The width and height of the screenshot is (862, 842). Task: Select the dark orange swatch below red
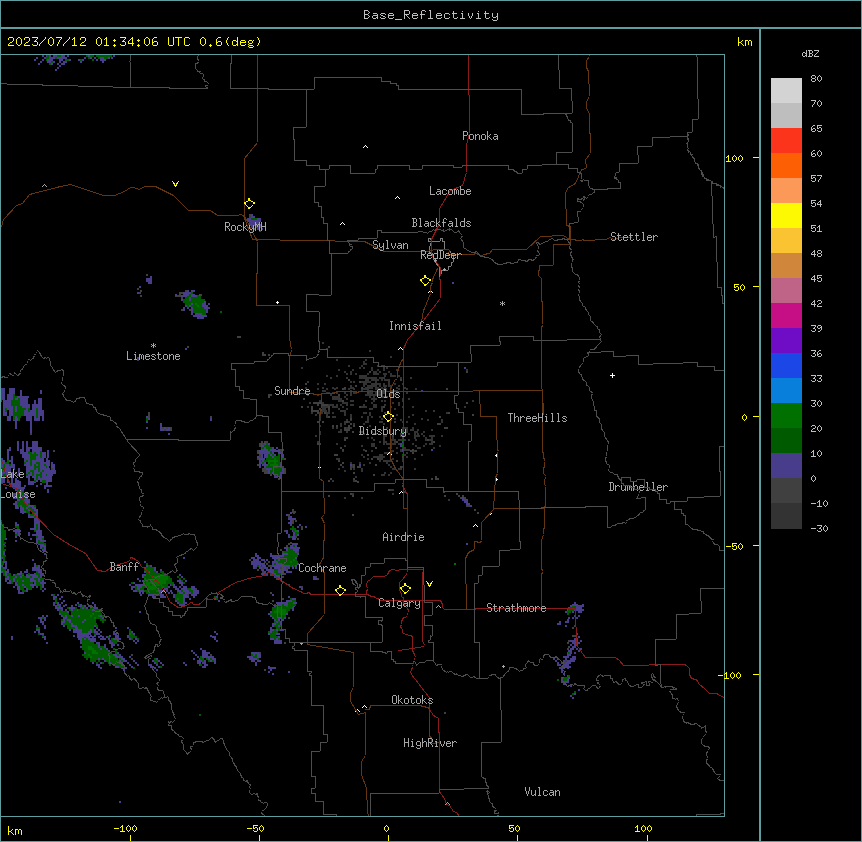pyautogui.click(x=786, y=165)
